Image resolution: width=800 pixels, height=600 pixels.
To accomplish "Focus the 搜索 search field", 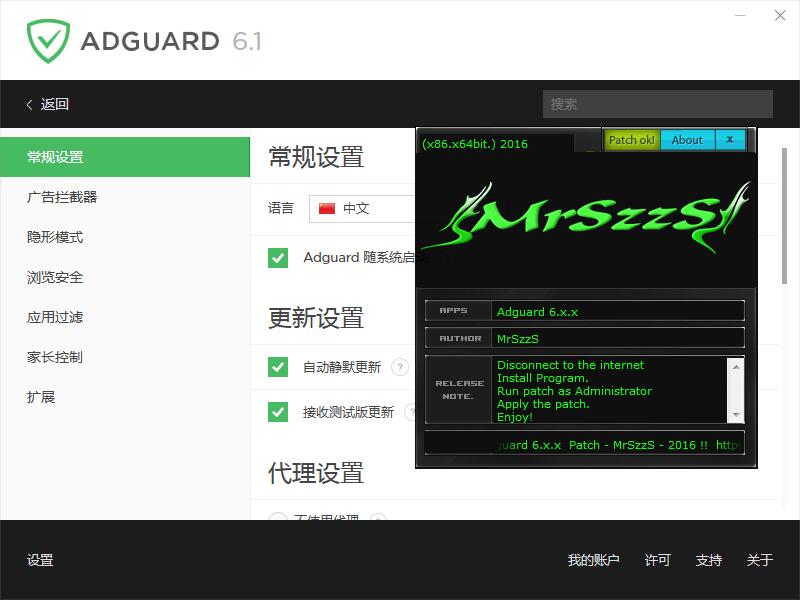I will coord(657,104).
